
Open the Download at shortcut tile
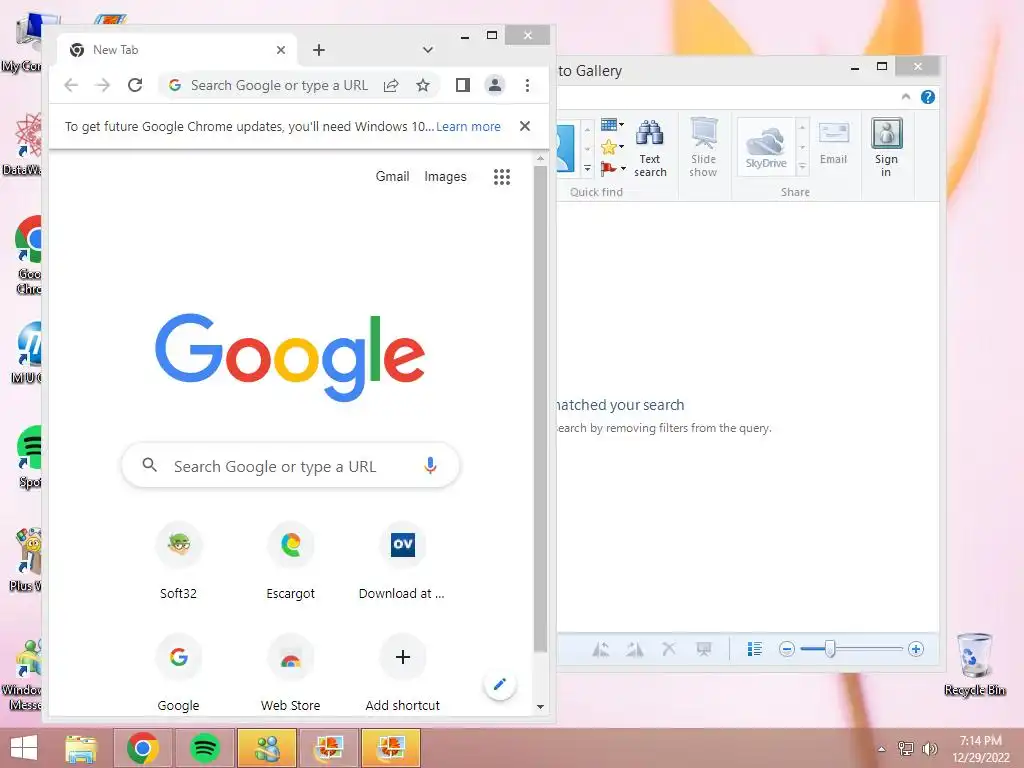coord(402,562)
